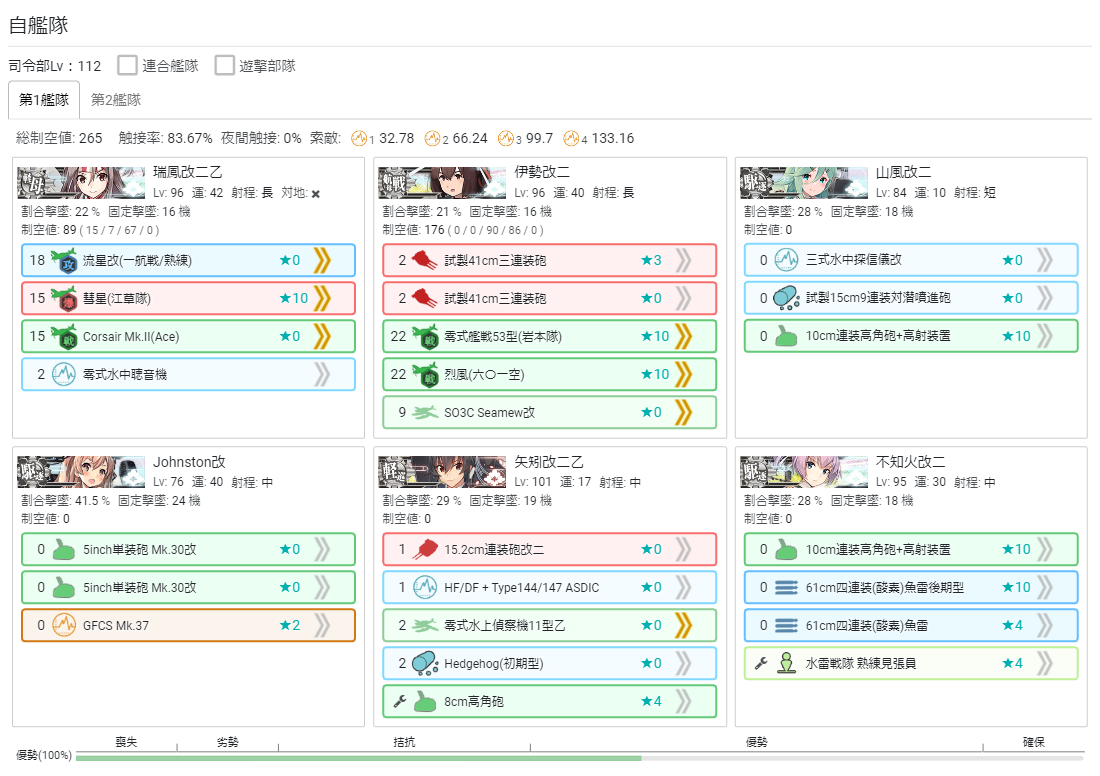The image size is (1100, 776).
Task: Click 不知火改二's 10cm連装高角砲 gun icon
Action: [x=786, y=549]
